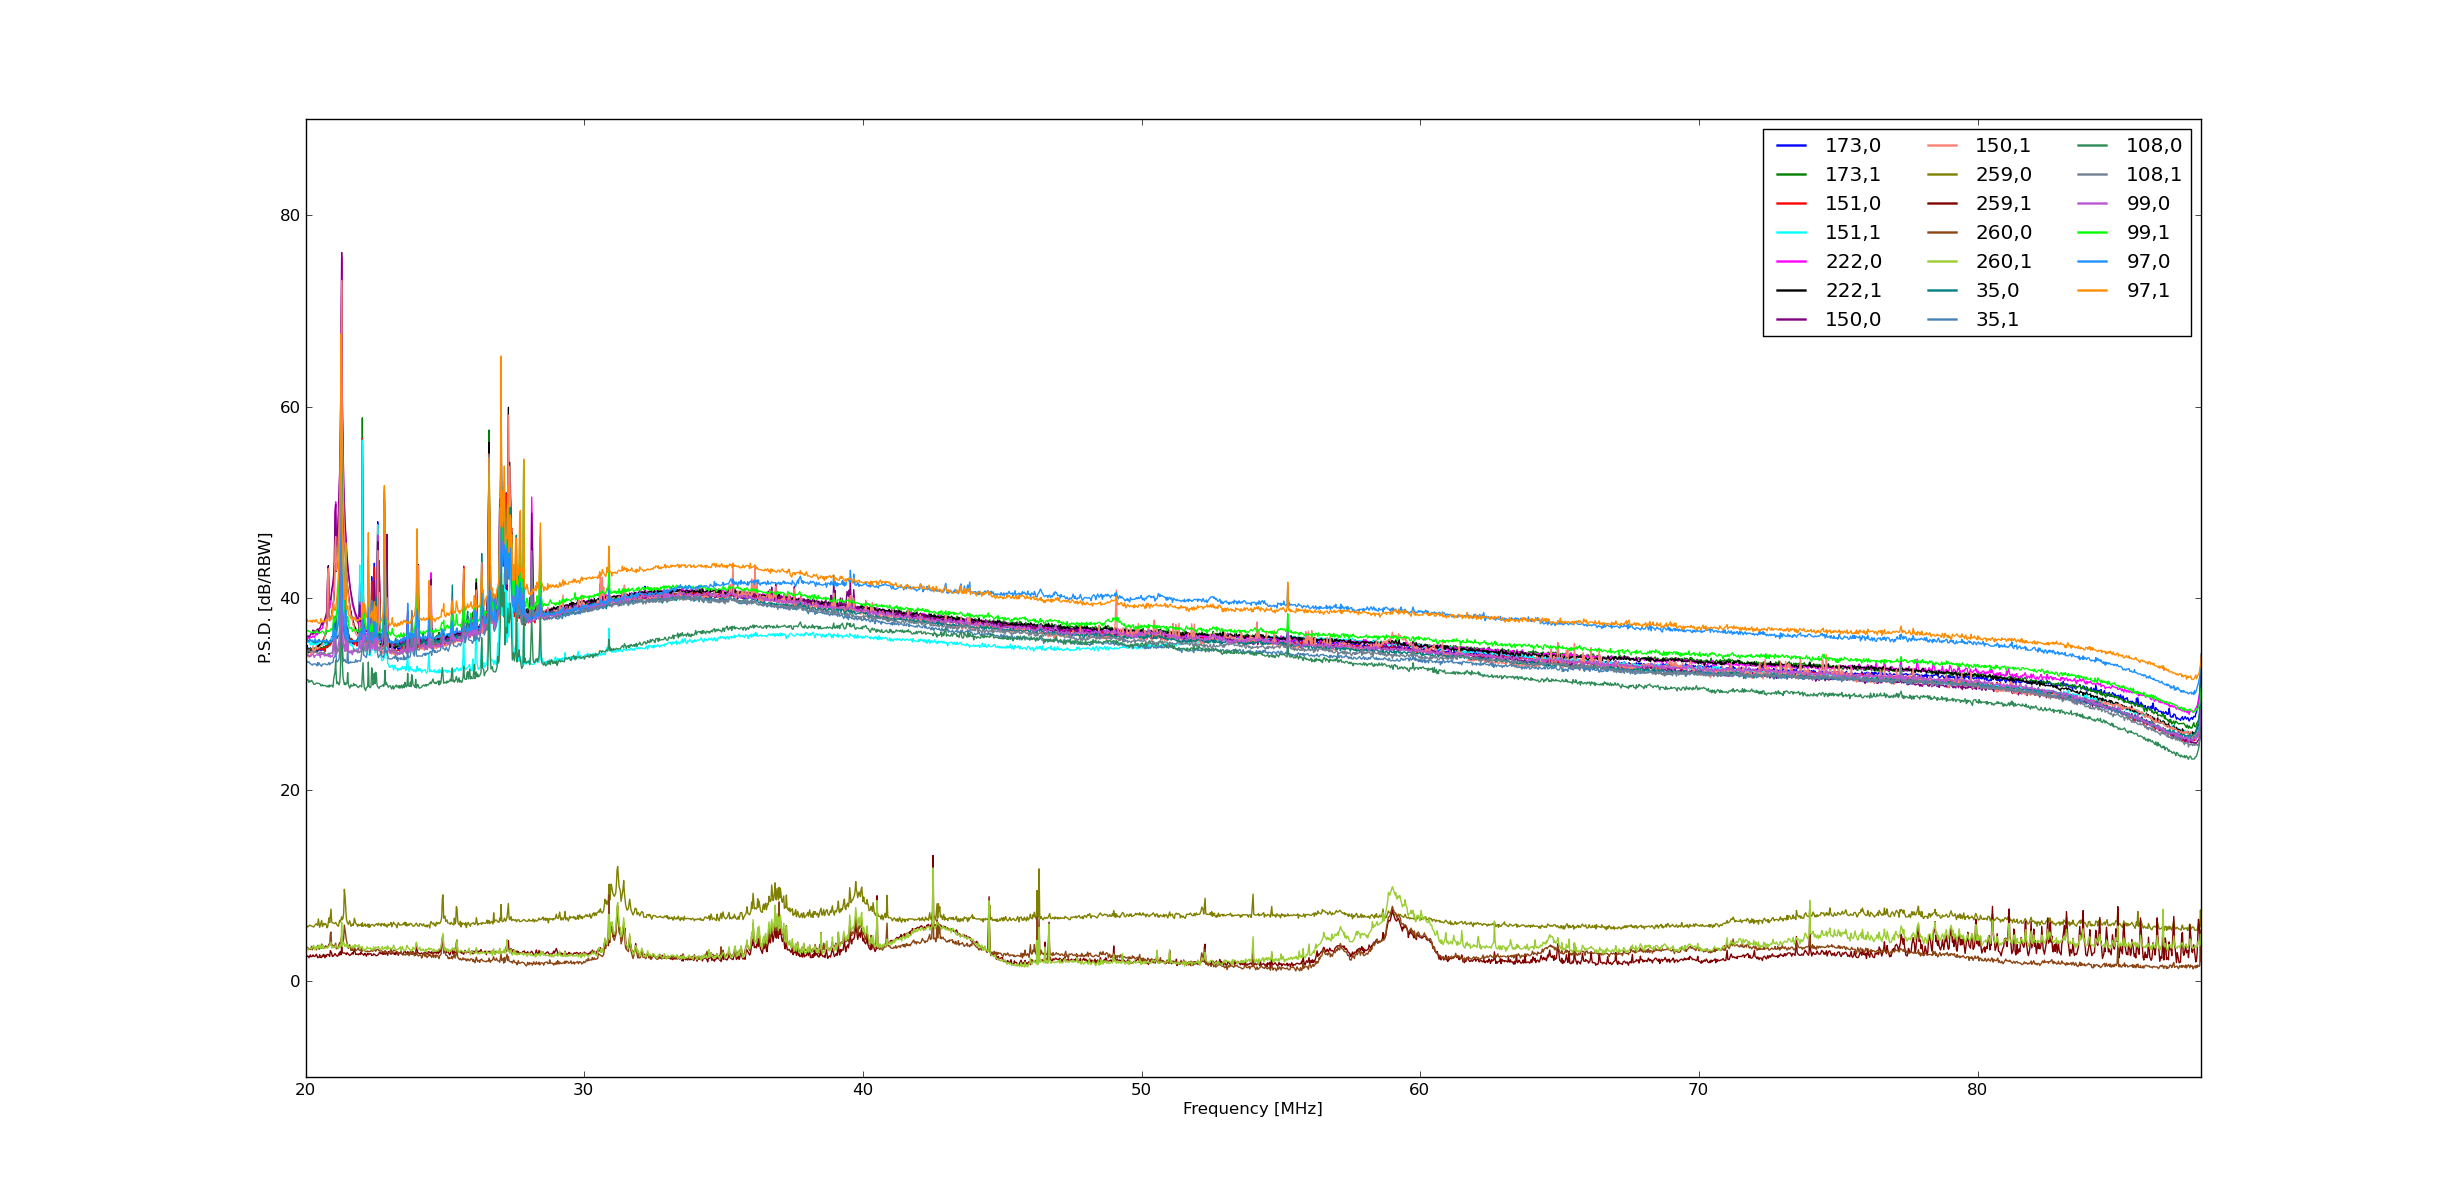
Task: Click the legend entry '150,0'
Action: point(1828,320)
